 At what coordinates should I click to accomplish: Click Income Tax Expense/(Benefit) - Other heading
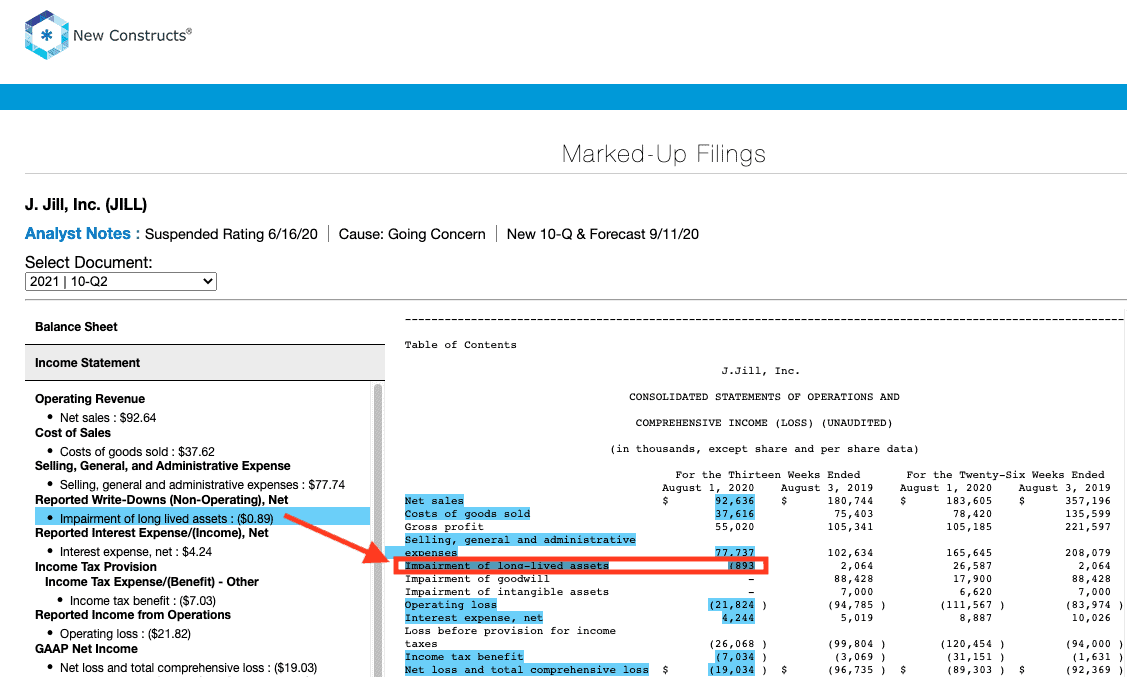pyautogui.click(x=152, y=581)
